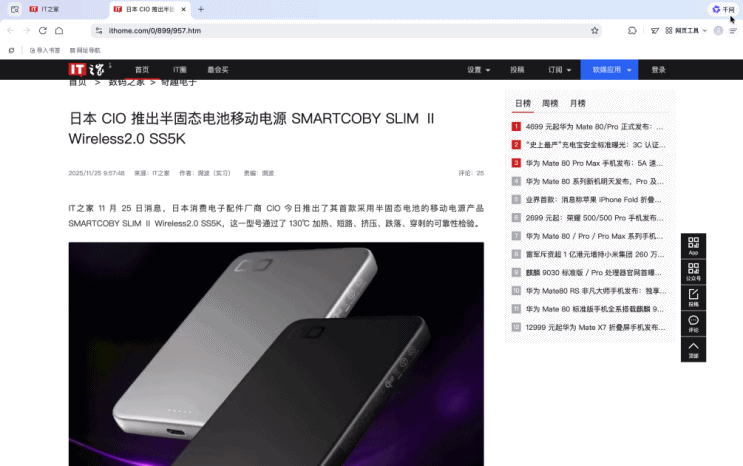Expand the blue 软媒应用 dropdown
This screenshot has width=743, height=466.
[x=609, y=70]
